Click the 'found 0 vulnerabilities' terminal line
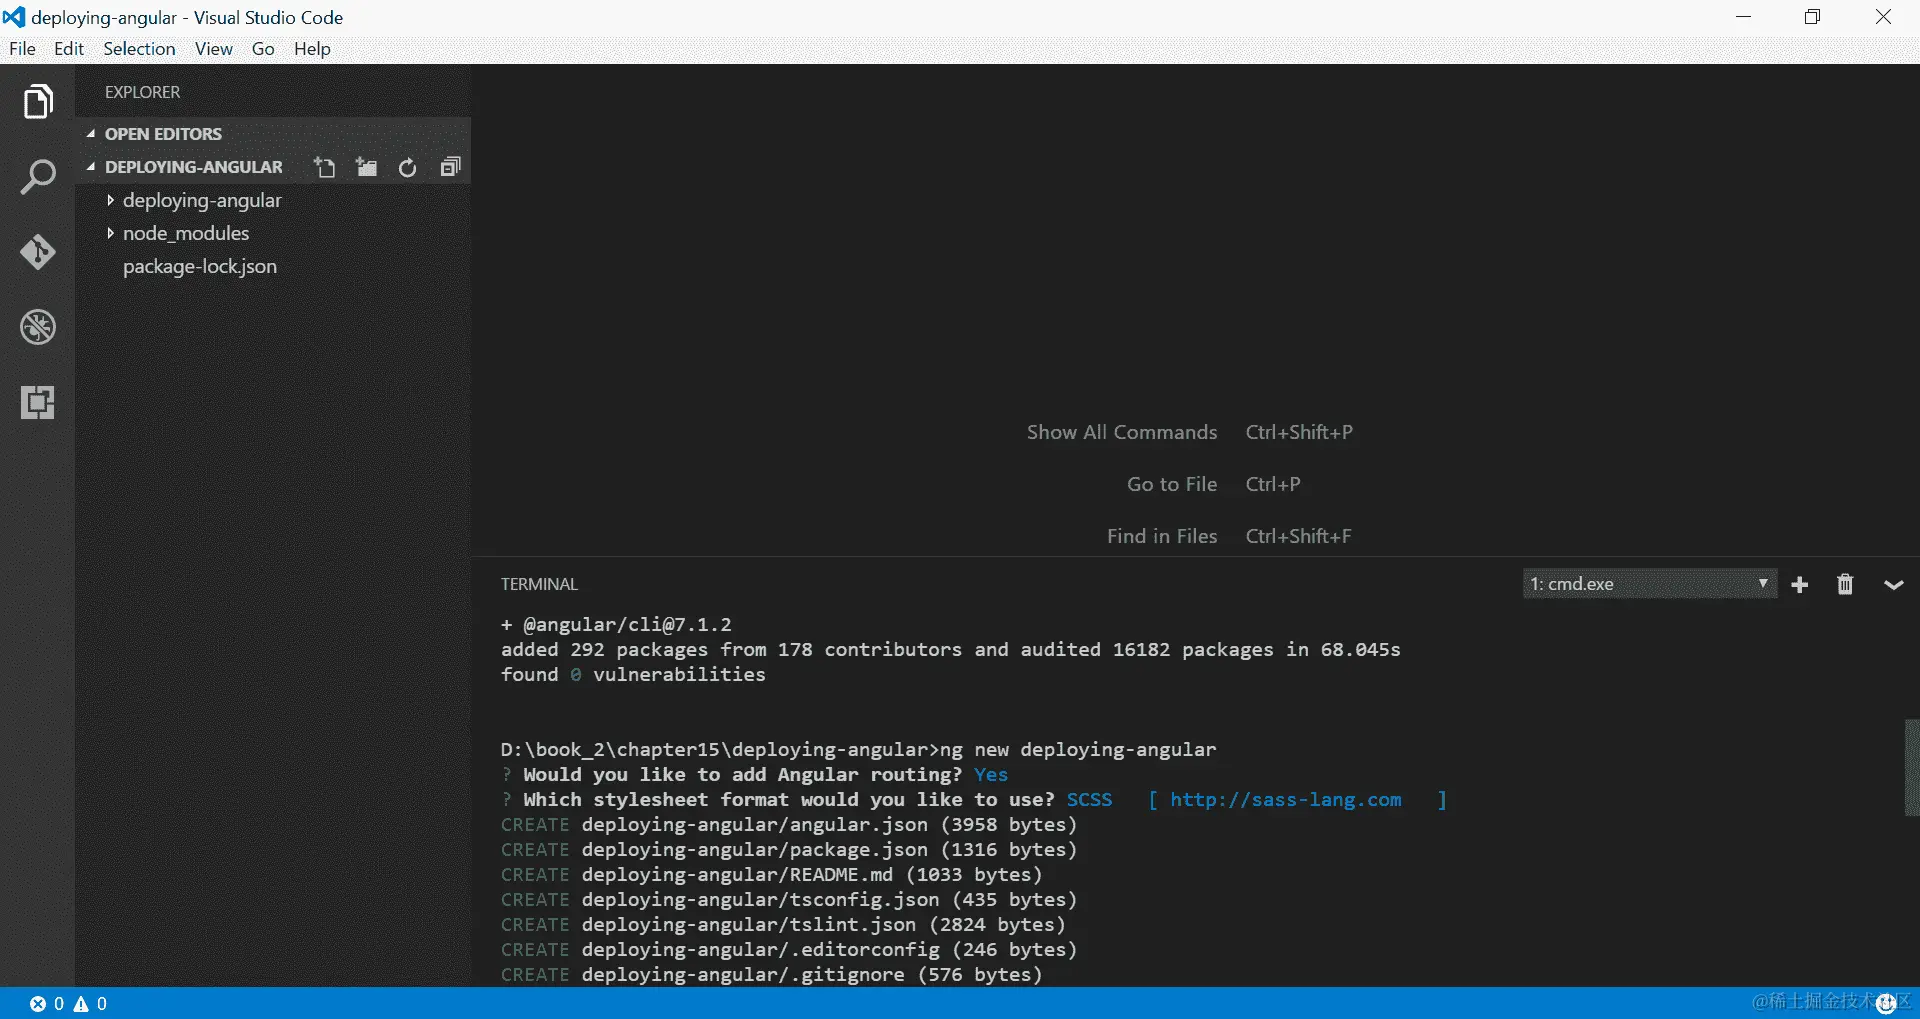 633,675
